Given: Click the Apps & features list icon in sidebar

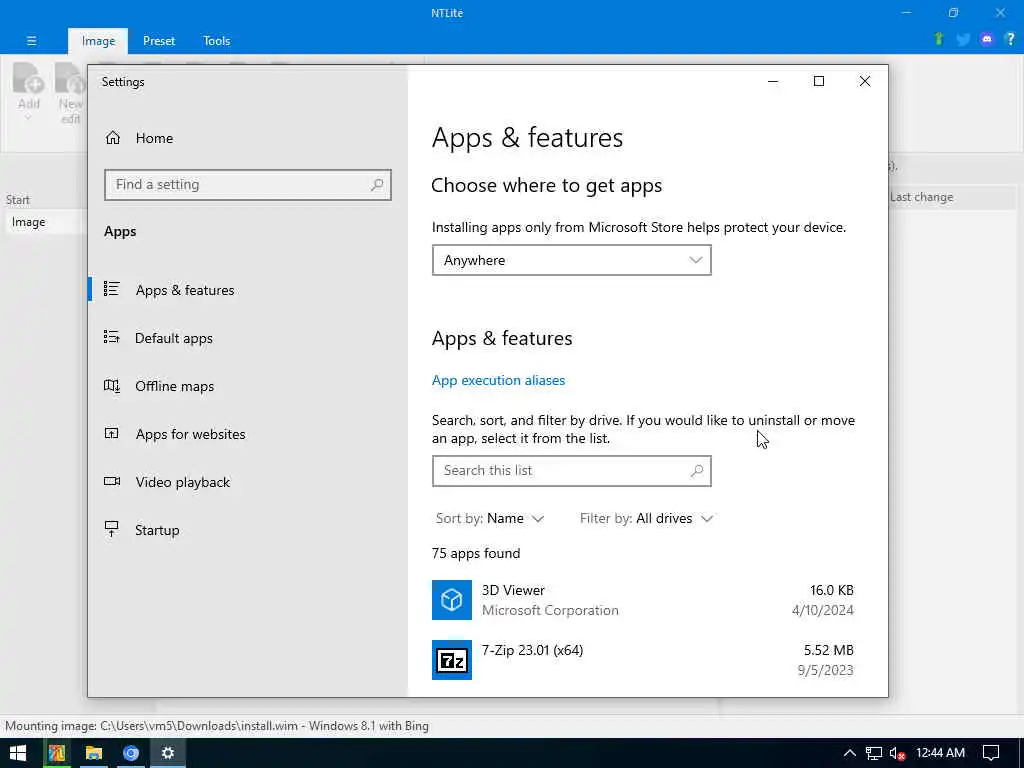Looking at the screenshot, I should [112, 289].
